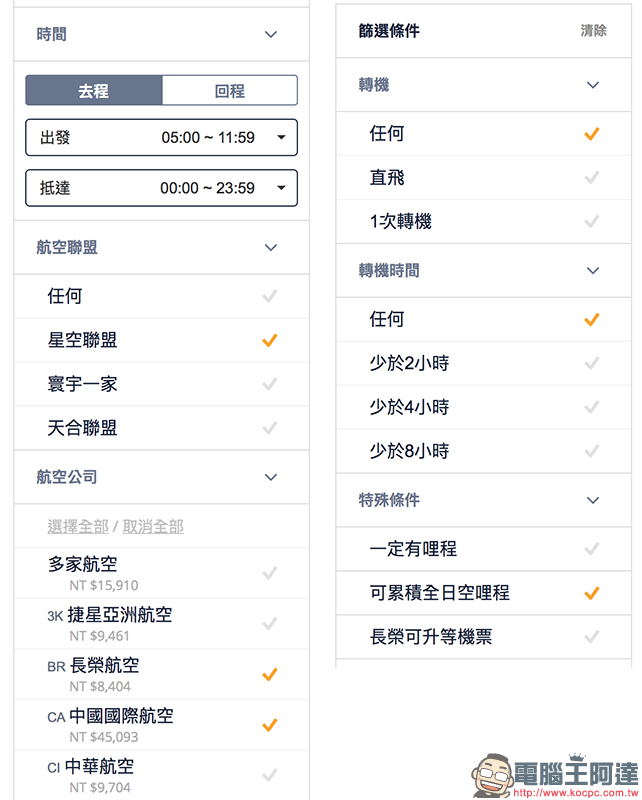Image resolution: width=642 pixels, height=800 pixels.
Task: Select the 去程 tab
Action: (94, 91)
